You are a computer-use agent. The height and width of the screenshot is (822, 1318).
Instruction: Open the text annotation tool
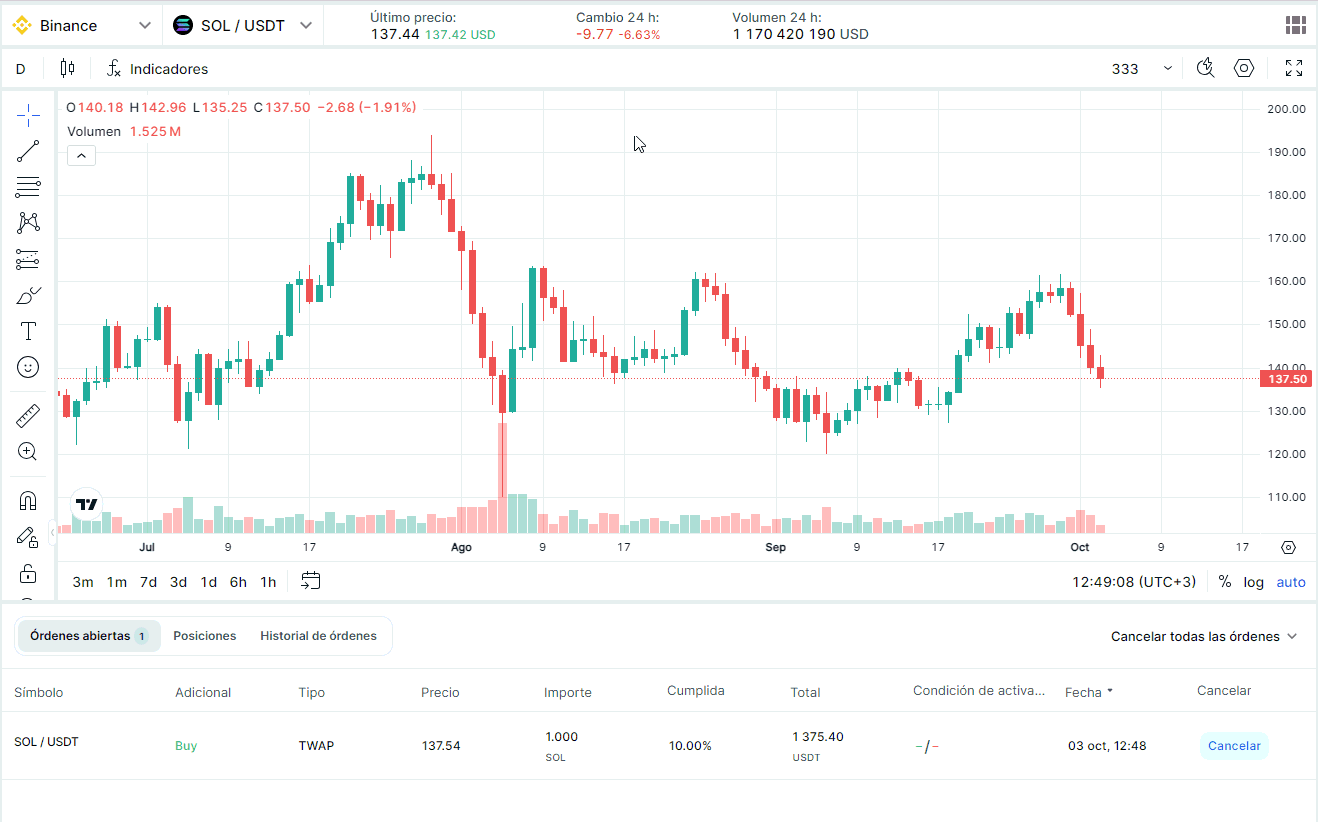[x=28, y=331]
